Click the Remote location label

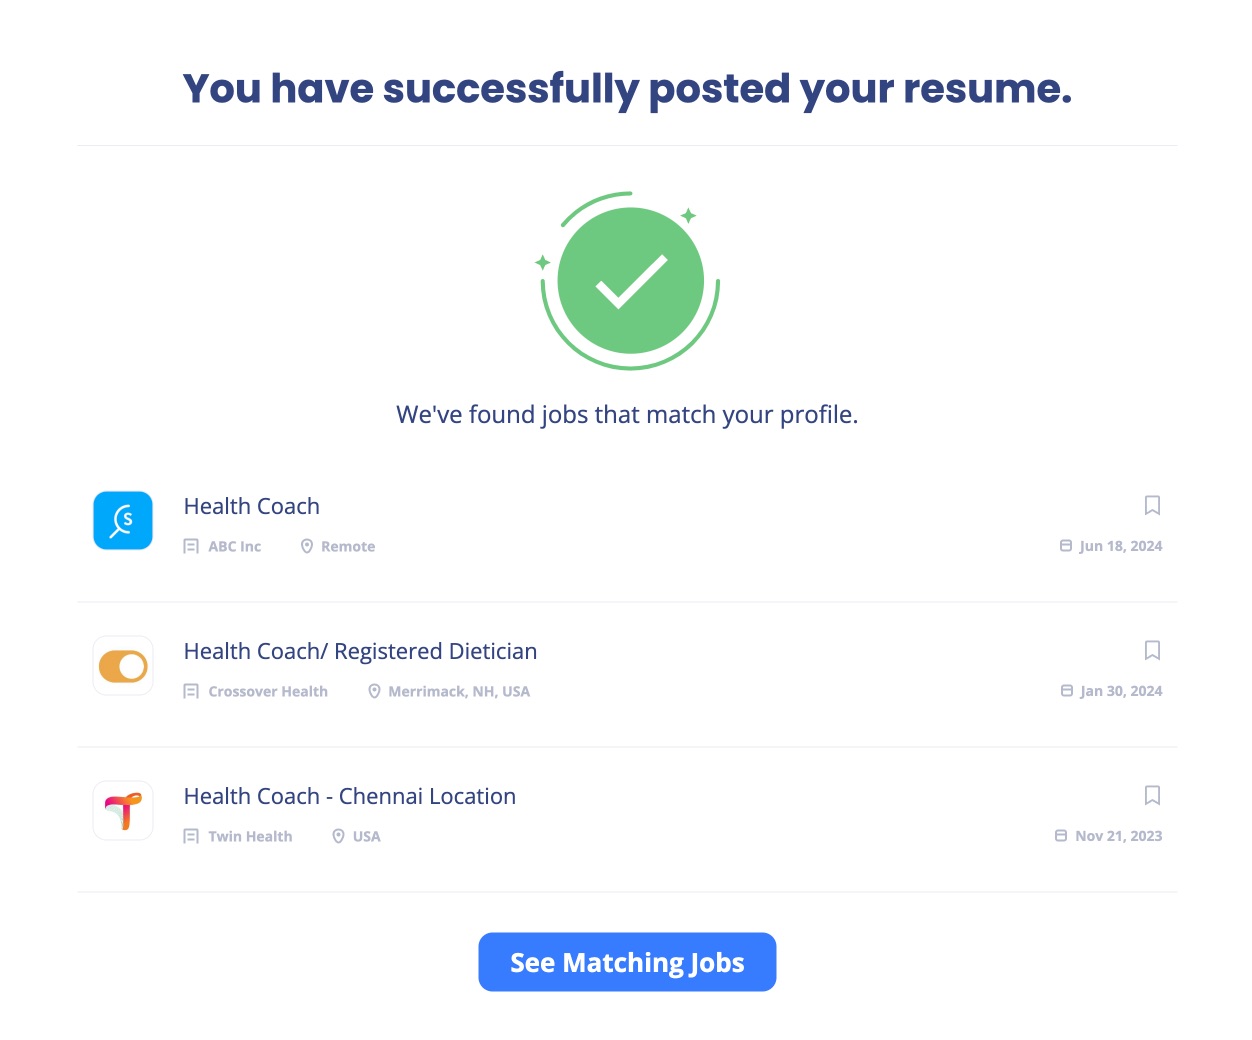348,546
